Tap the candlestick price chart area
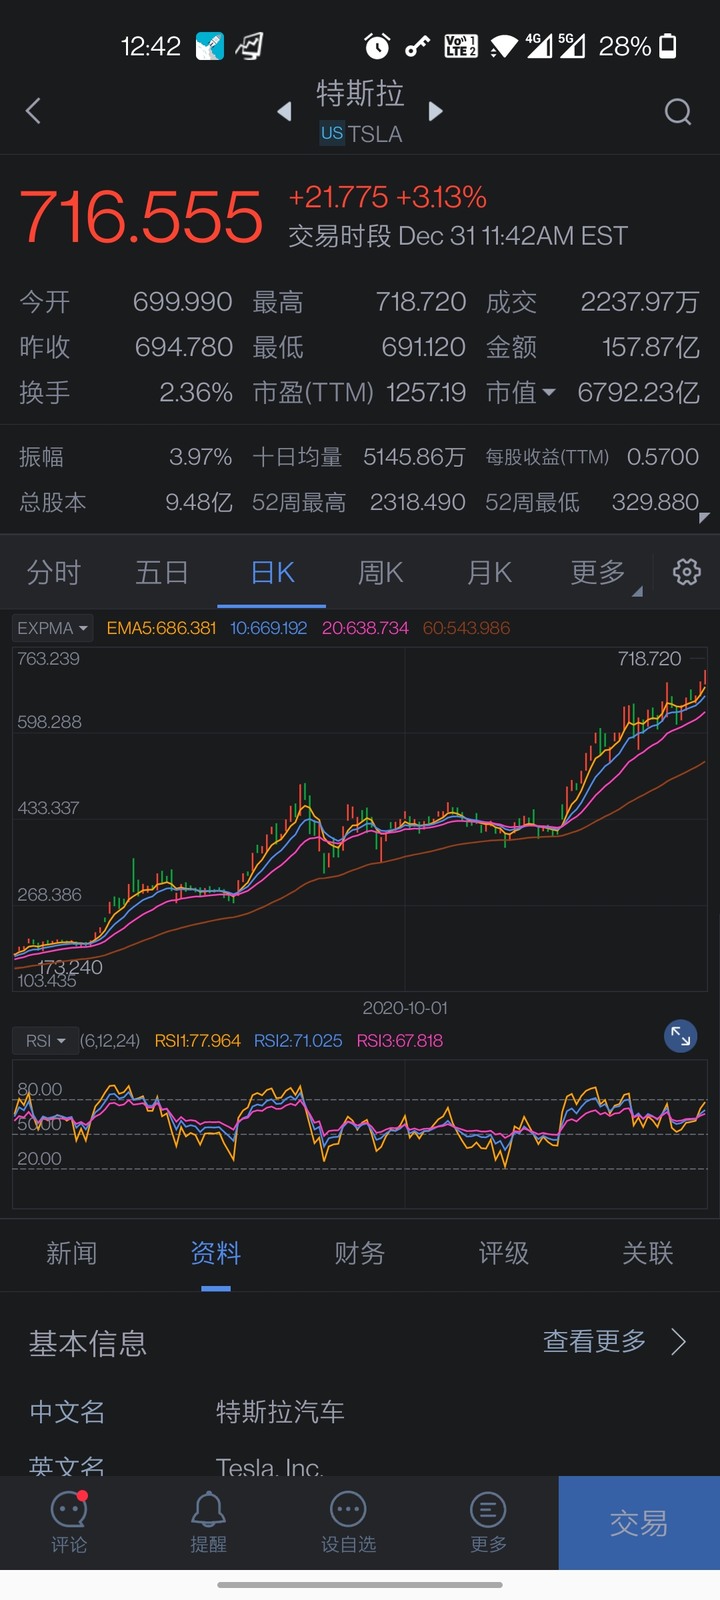 point(360,818)
